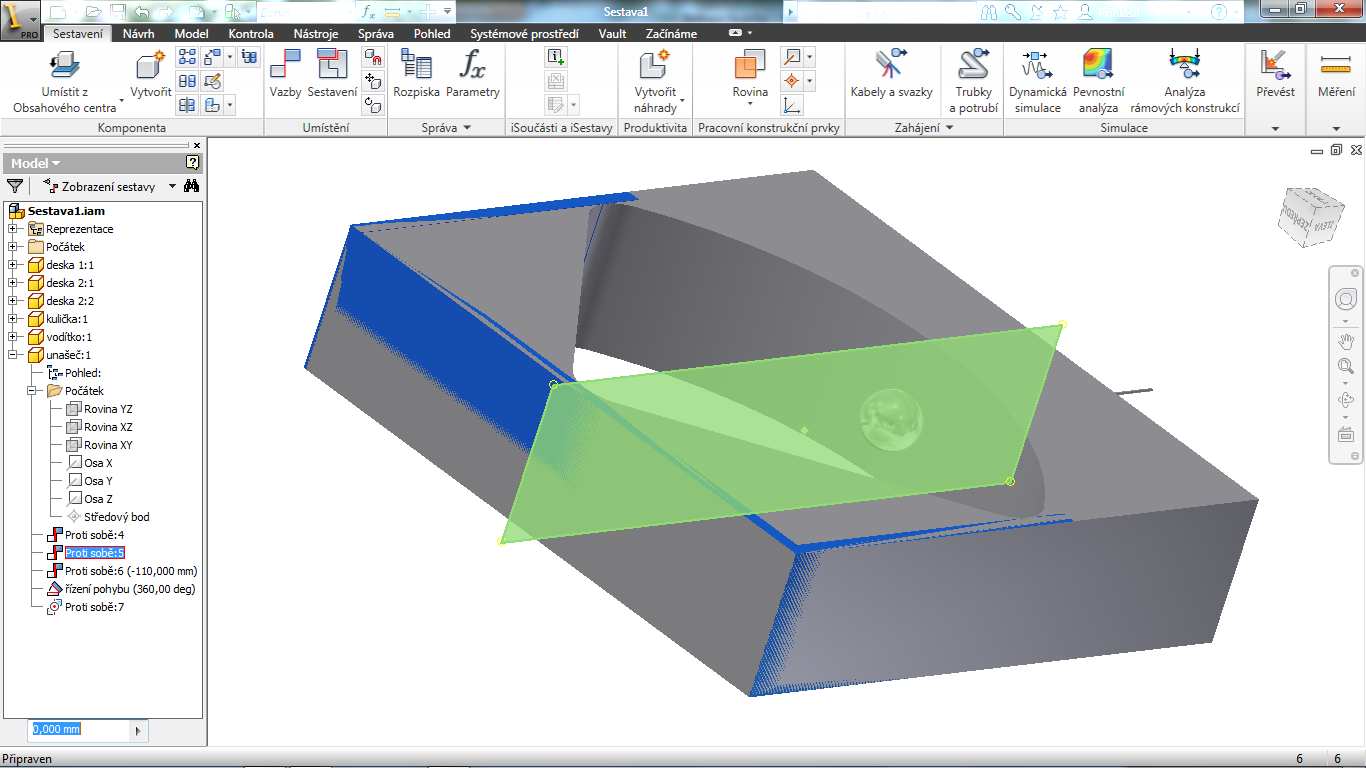Open the browser panel help icon
The width and height of the screenshot is (1366, 768).
193,162
